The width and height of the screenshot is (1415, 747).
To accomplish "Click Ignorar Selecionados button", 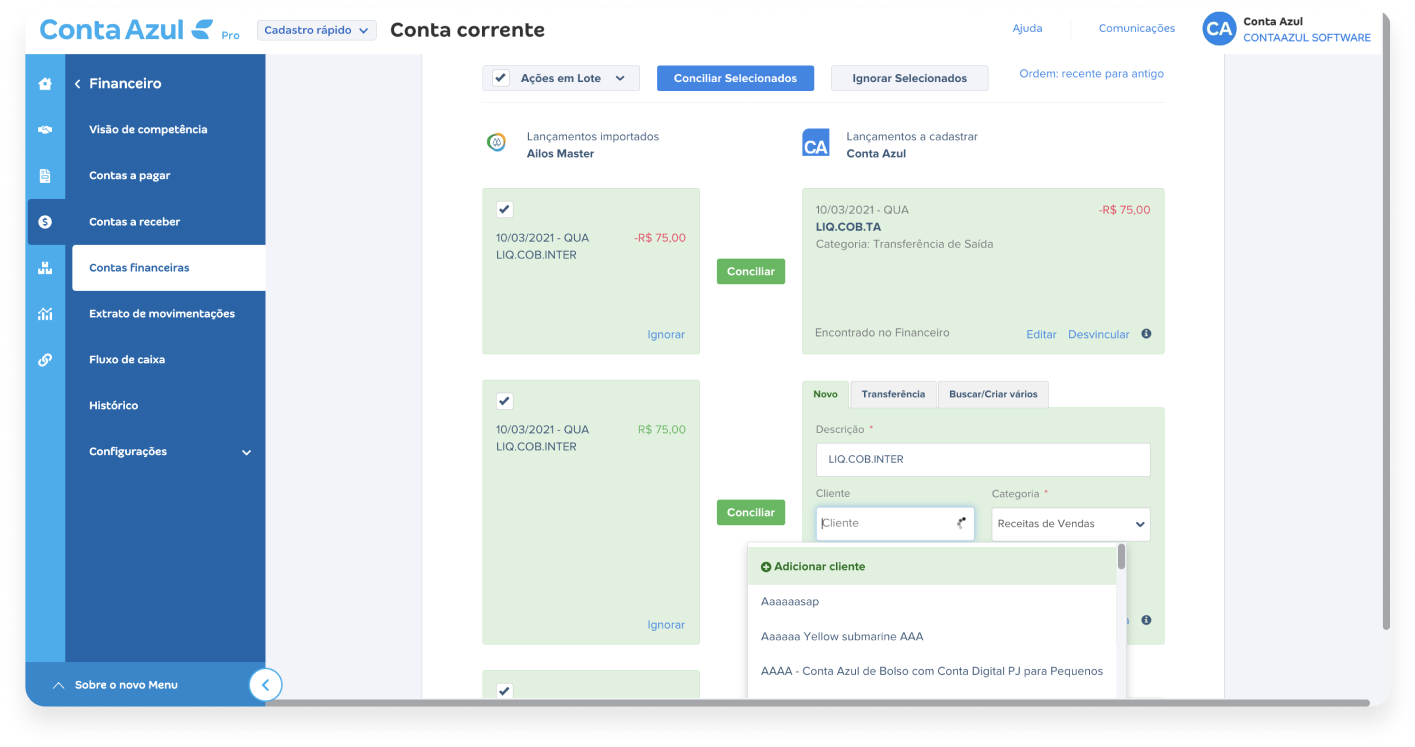I will pyautogui.click(x=909, y=78).
